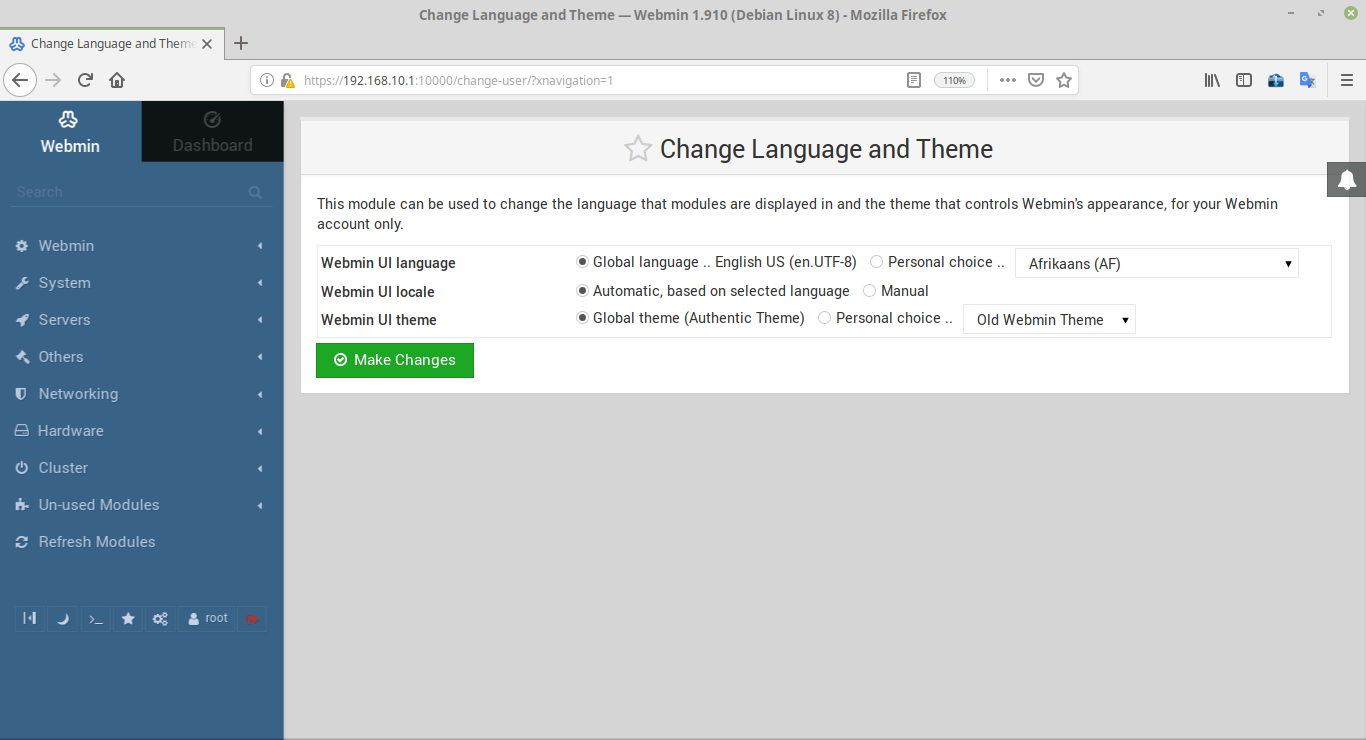Select Personal choice radio for UI language
Screen dimensions: 1366x740
pos(877,262)
